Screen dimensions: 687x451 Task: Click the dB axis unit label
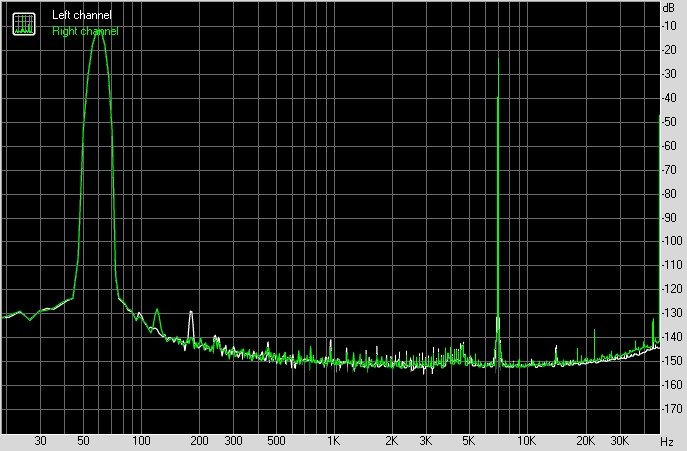click(669, 7)
